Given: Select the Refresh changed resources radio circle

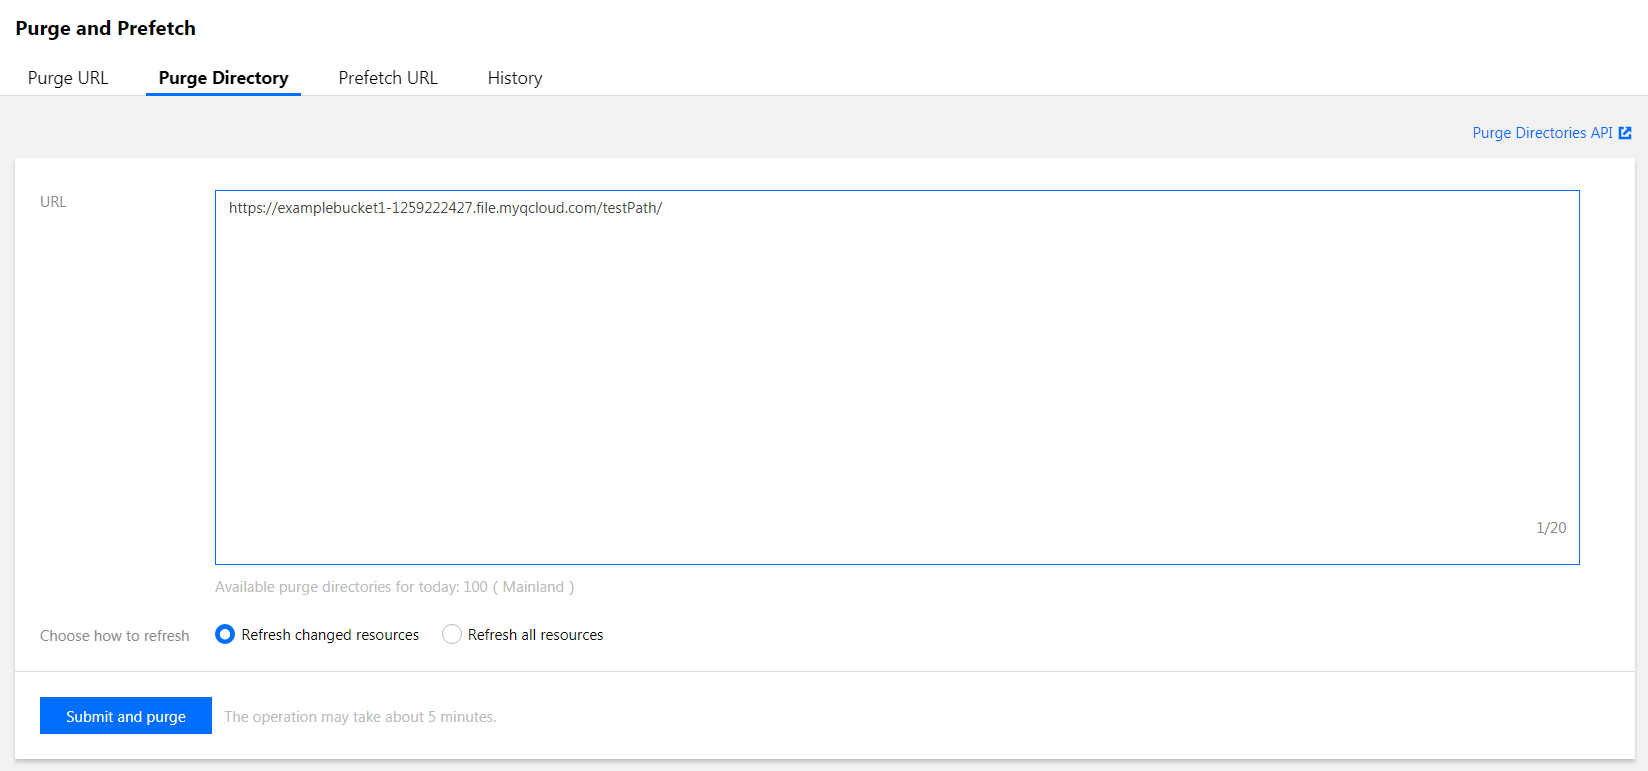Looking at the screenshot, I should tap(225, 634).
